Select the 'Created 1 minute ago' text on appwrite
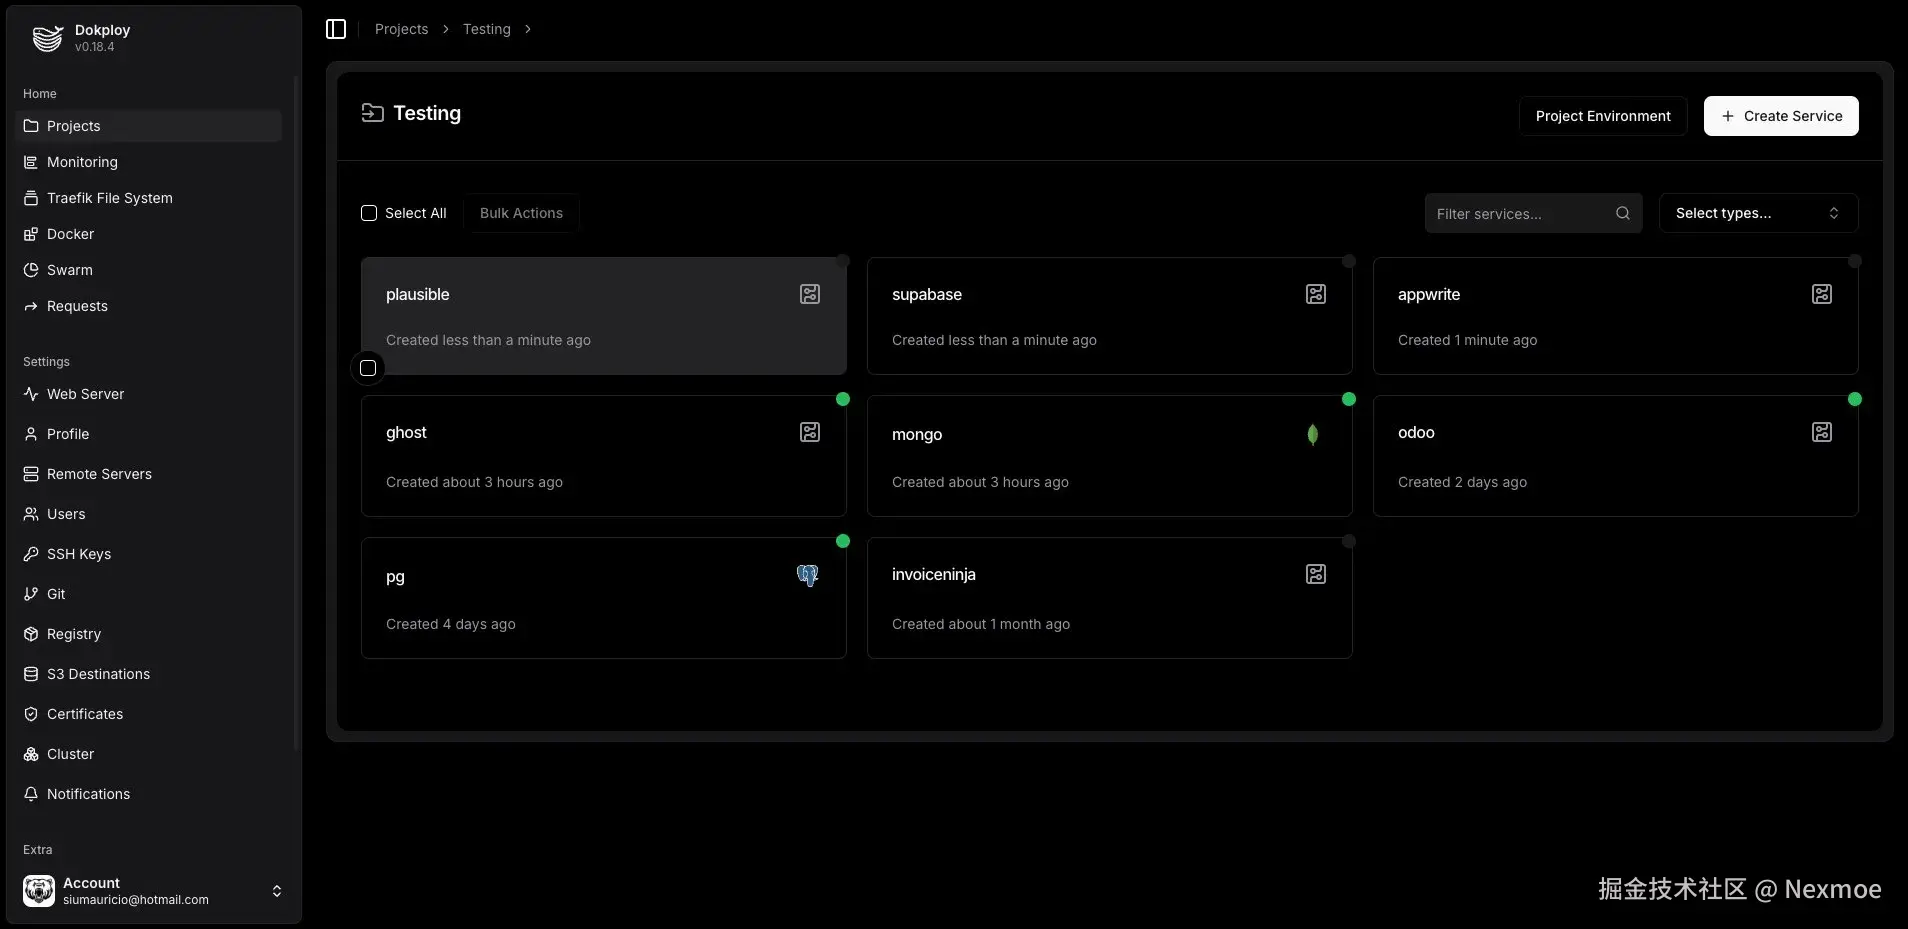Screen dimensions: 1908x929 coord(1467,340)
